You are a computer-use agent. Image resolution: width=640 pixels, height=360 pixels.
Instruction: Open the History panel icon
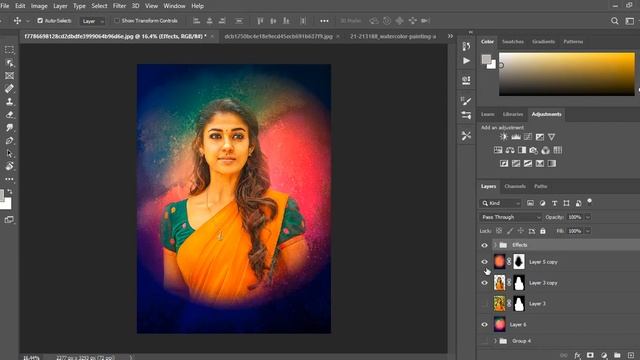point(466,47)
